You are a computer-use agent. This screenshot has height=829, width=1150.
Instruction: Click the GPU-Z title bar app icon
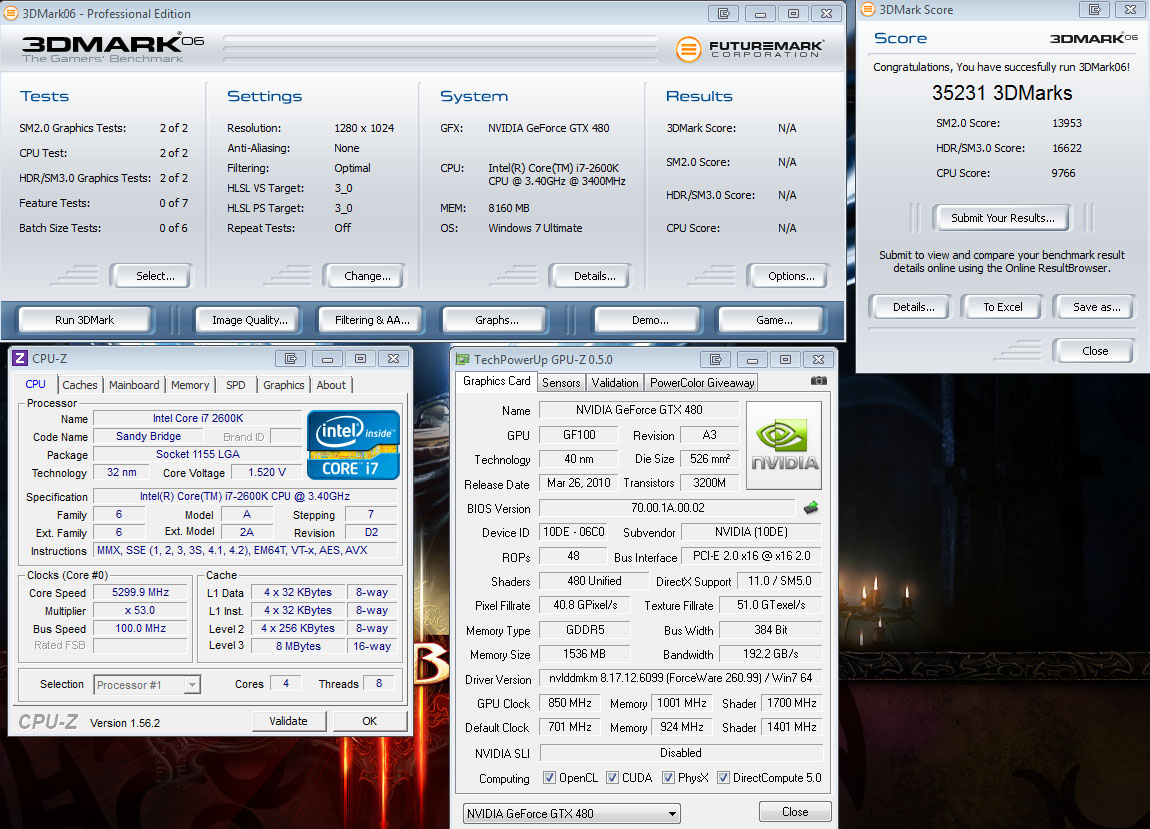(462, 359)
